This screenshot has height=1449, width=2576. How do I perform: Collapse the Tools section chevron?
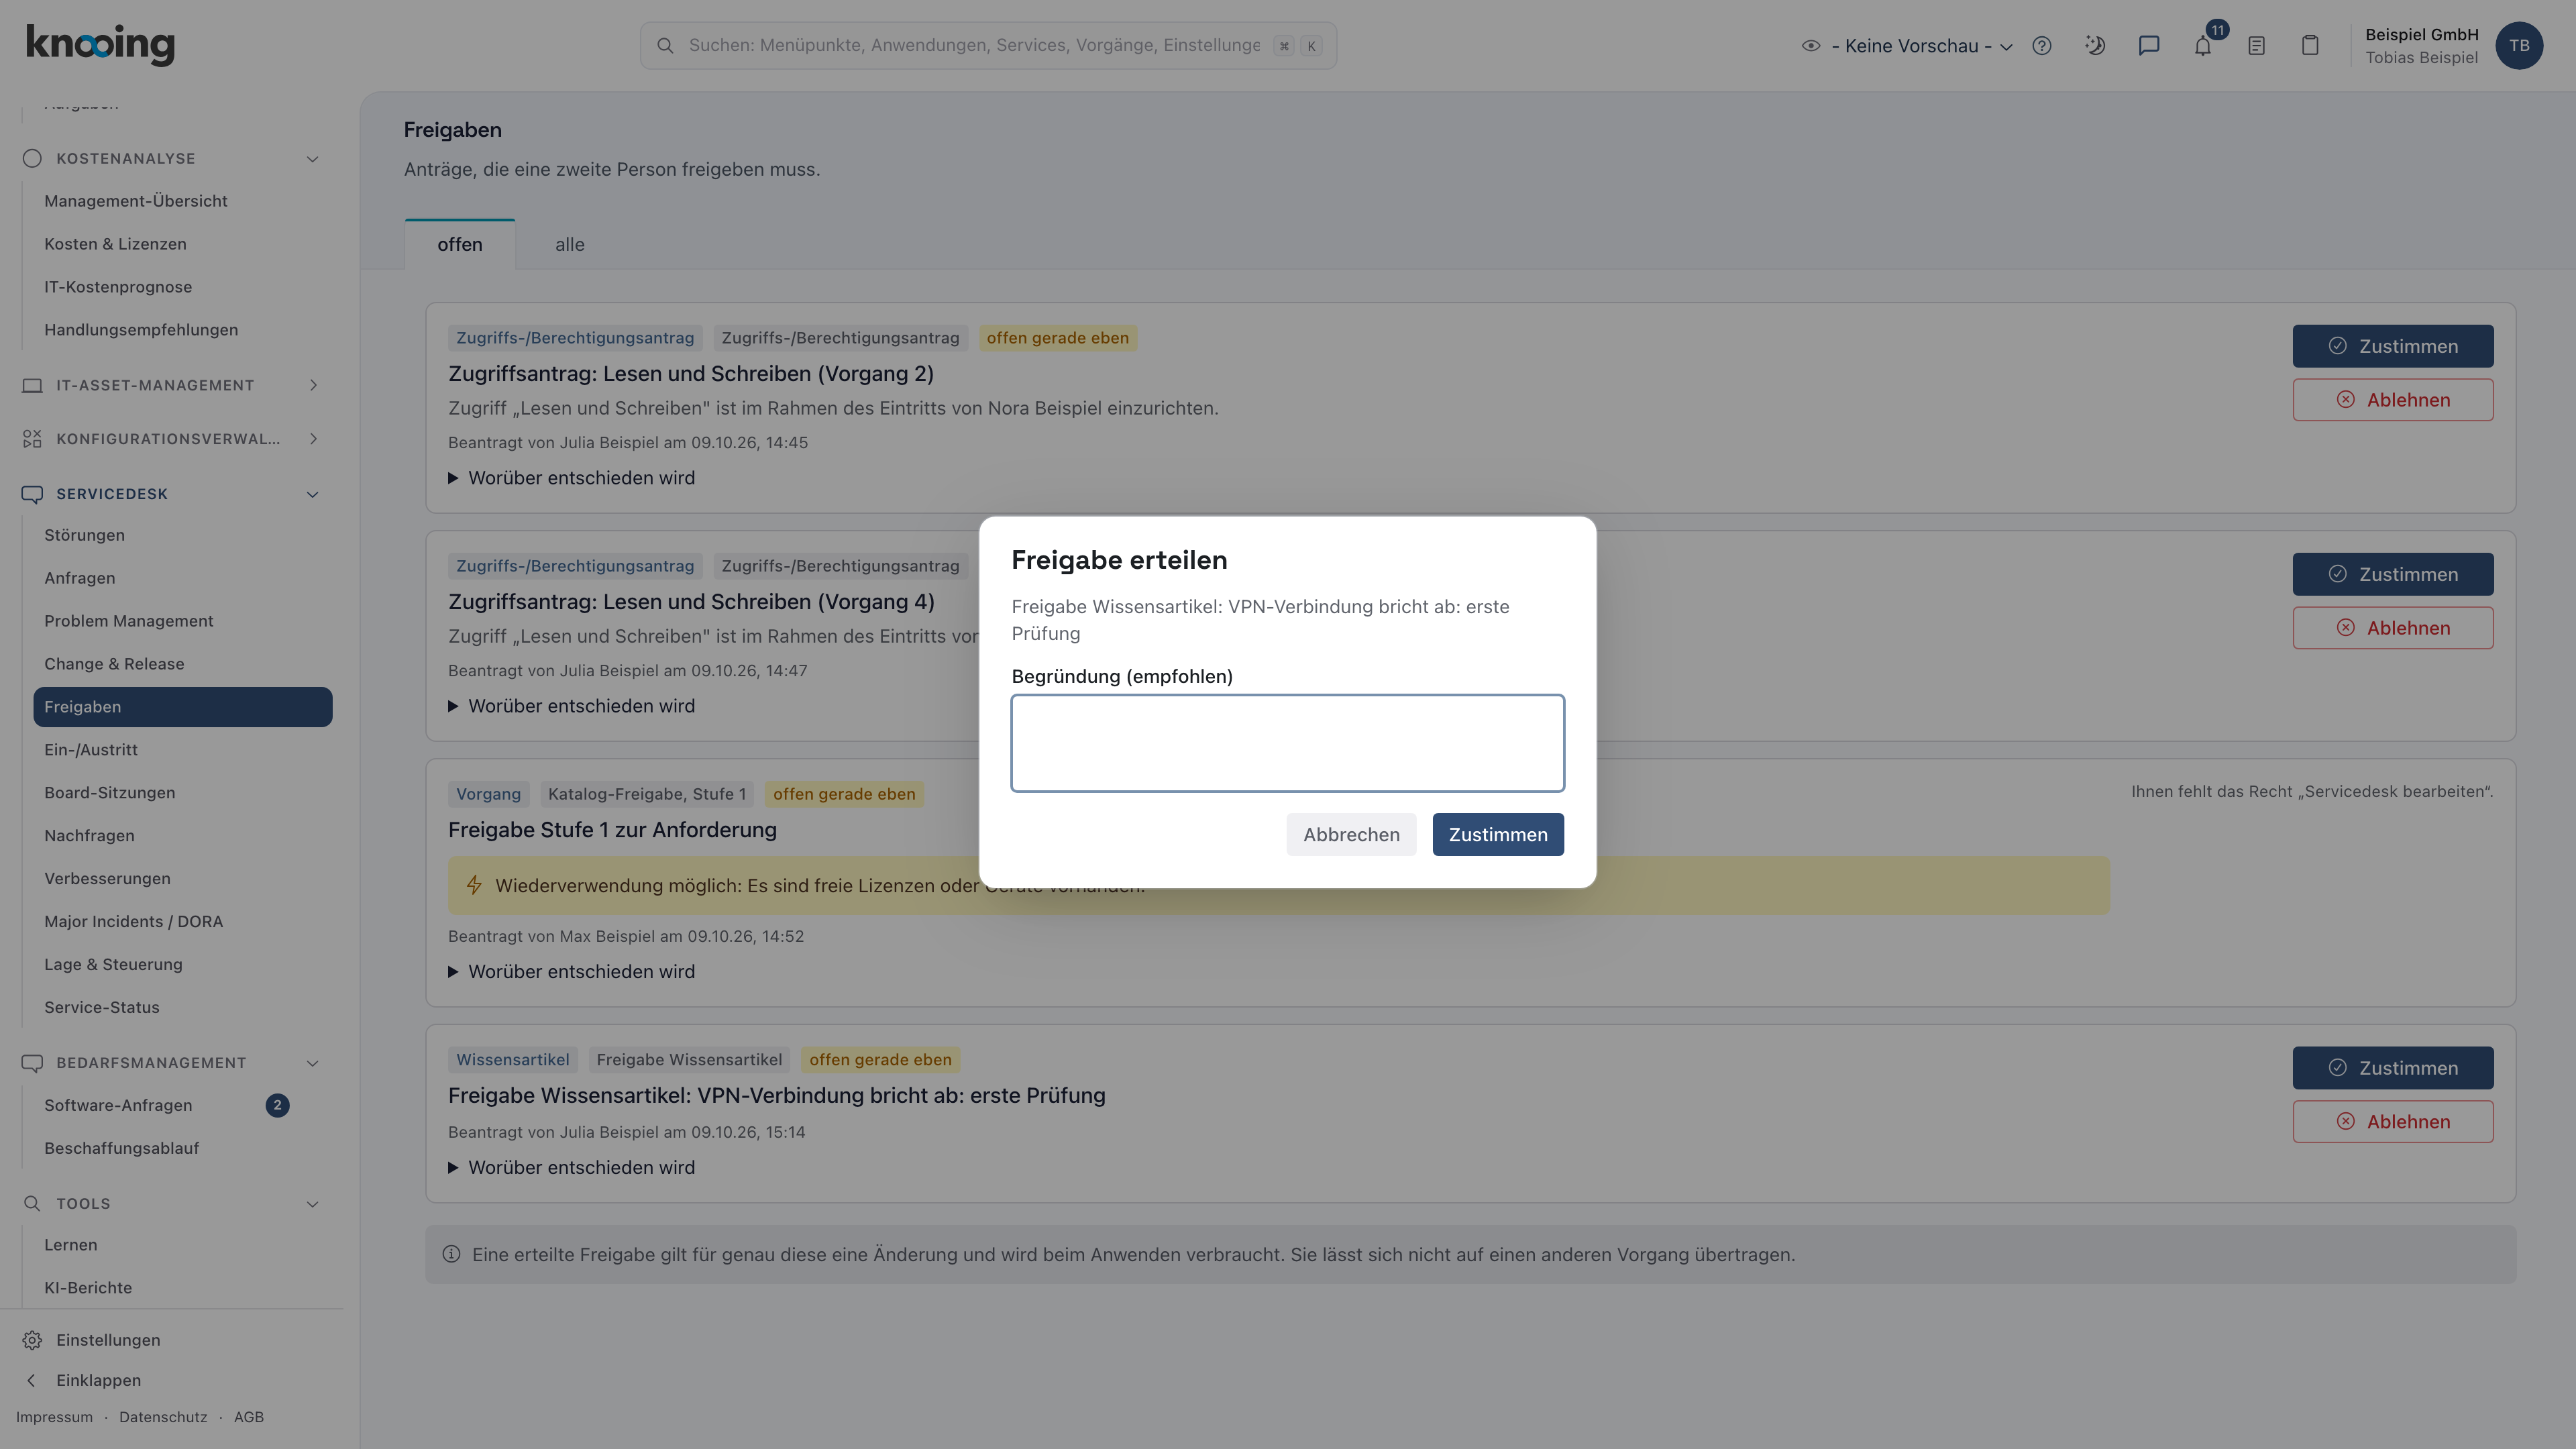click(x=312, y=1204)
